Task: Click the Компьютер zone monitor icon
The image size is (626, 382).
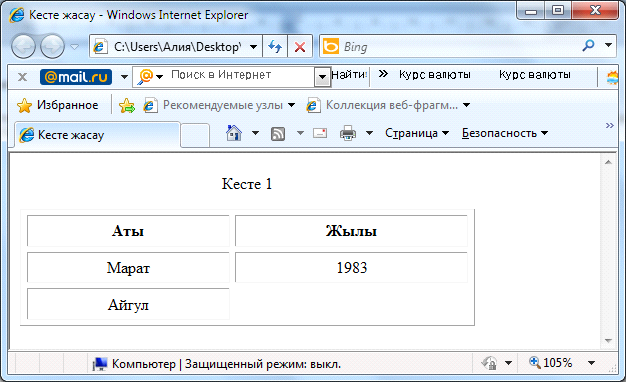Action: [100, 364]
